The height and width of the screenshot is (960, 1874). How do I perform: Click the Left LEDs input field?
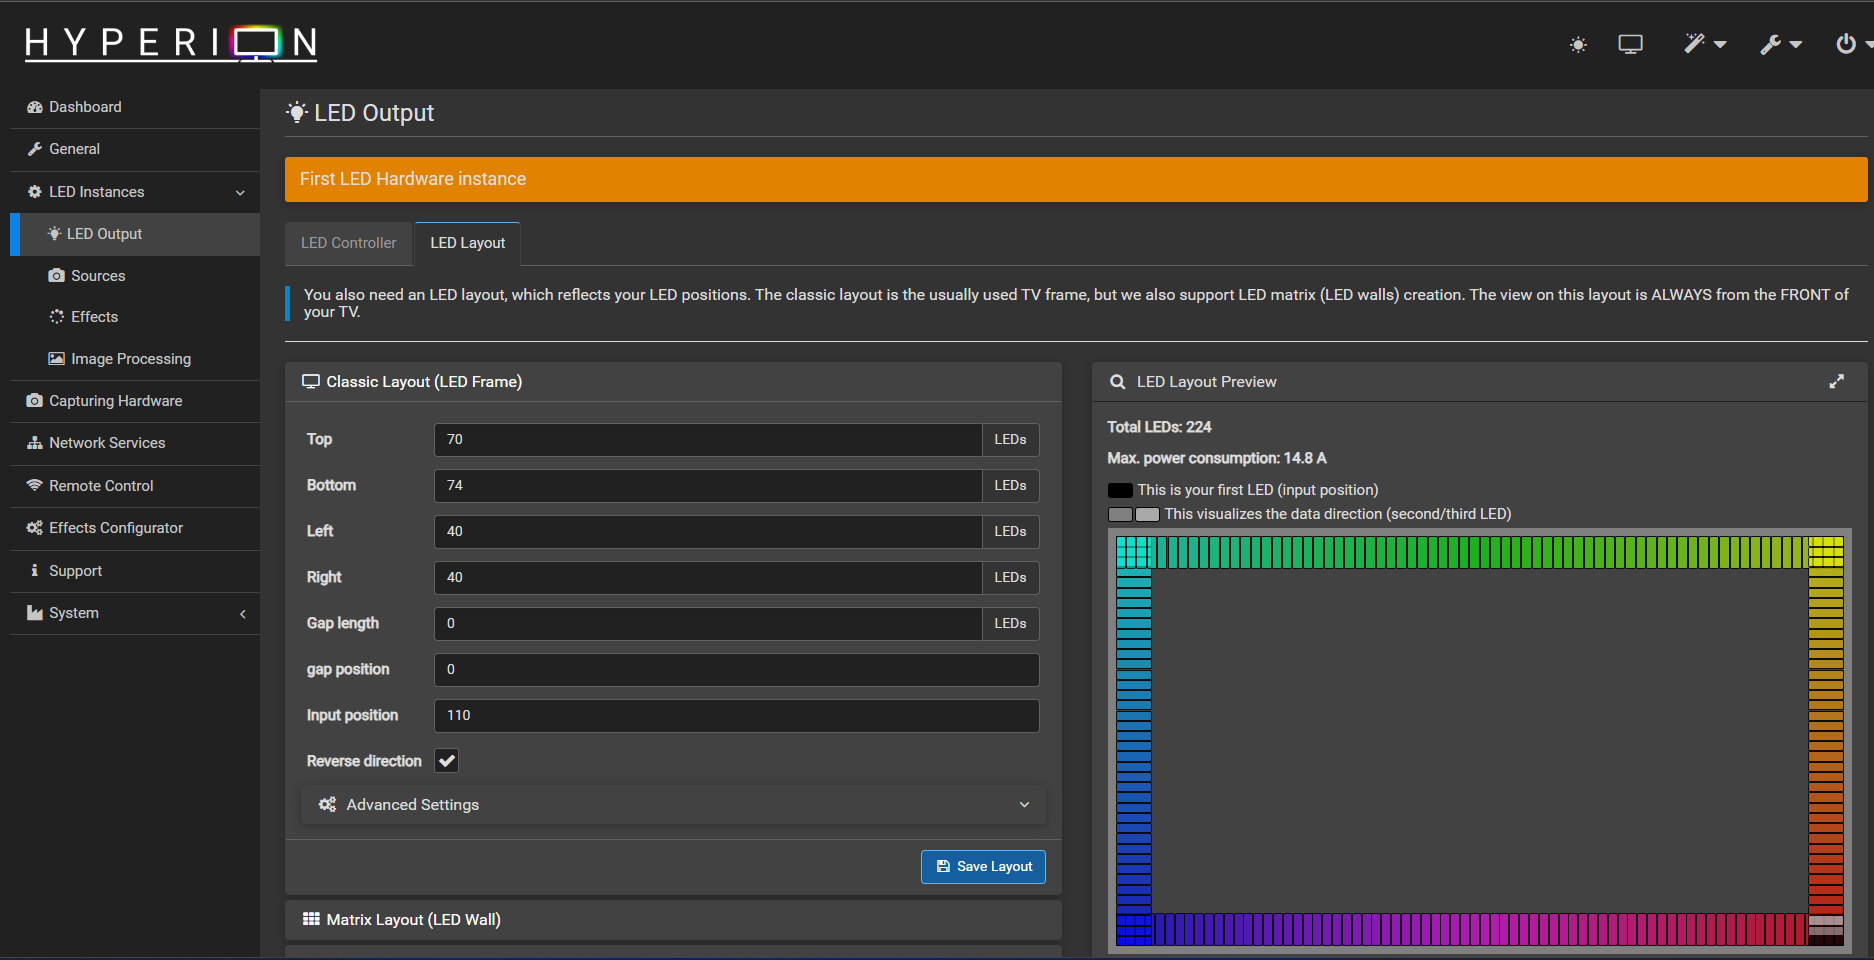708,532
